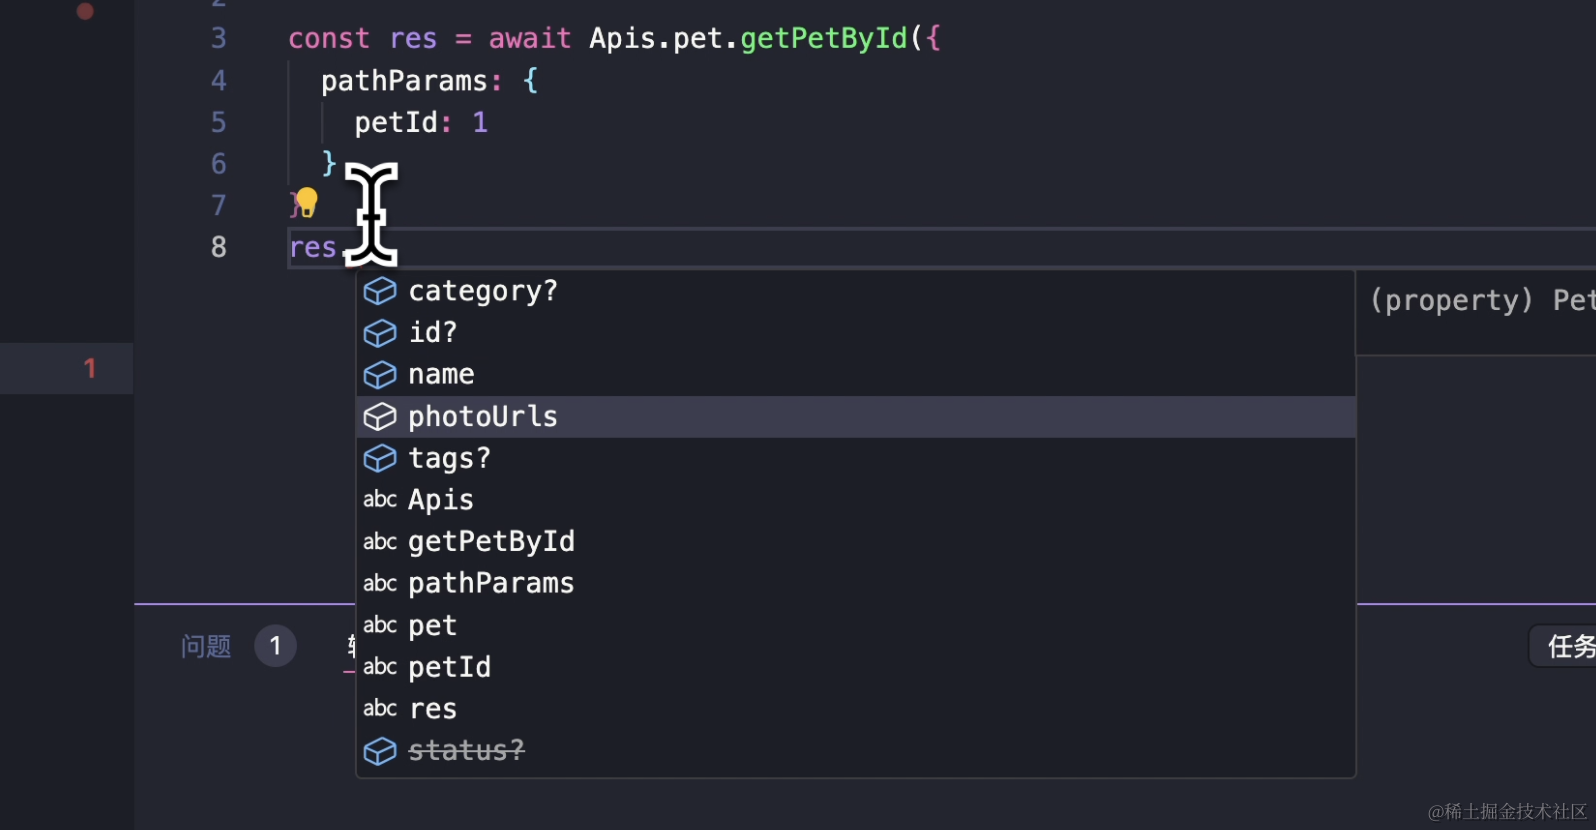Click the cube icon beside photoUrls

[380, 417]
